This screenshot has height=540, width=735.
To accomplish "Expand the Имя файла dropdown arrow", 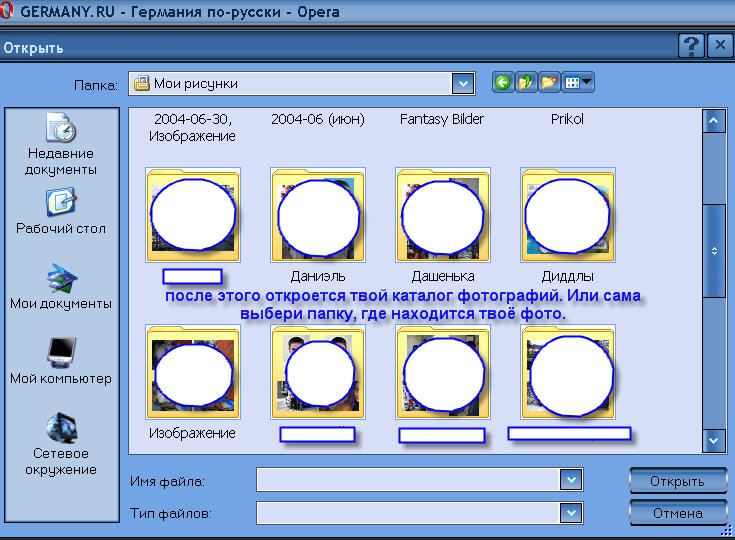I will click(x=571, y=480).
